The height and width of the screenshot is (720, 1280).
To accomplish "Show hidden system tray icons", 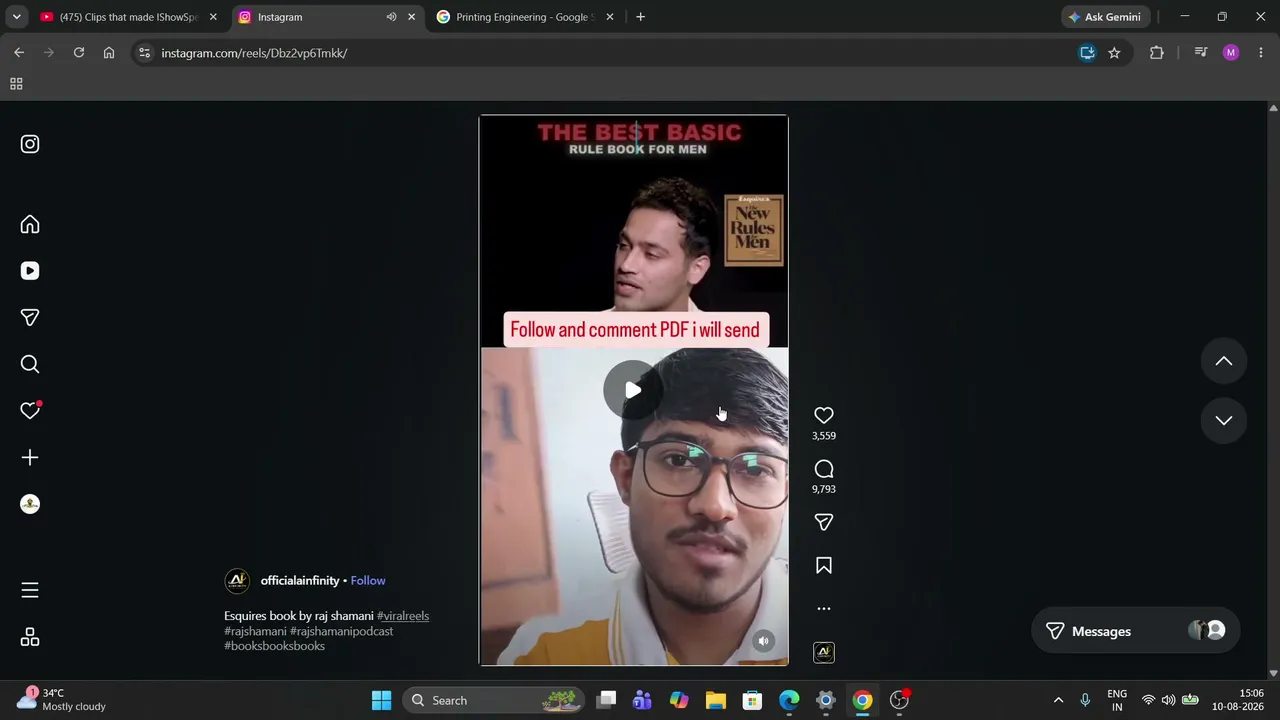I will [x=1058, y=700].
